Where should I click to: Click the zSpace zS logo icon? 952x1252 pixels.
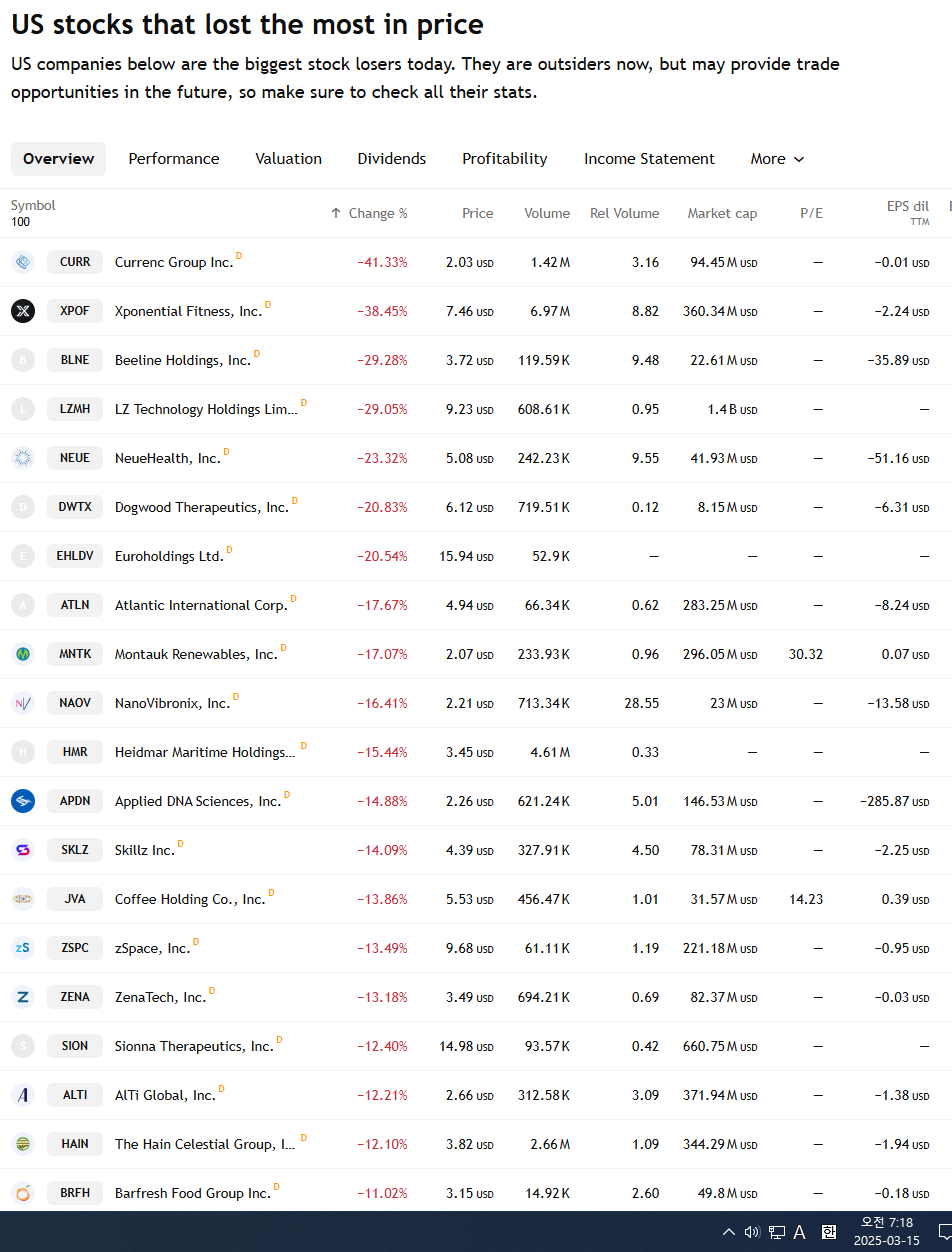pyautogui.click(x=23, y=948)
